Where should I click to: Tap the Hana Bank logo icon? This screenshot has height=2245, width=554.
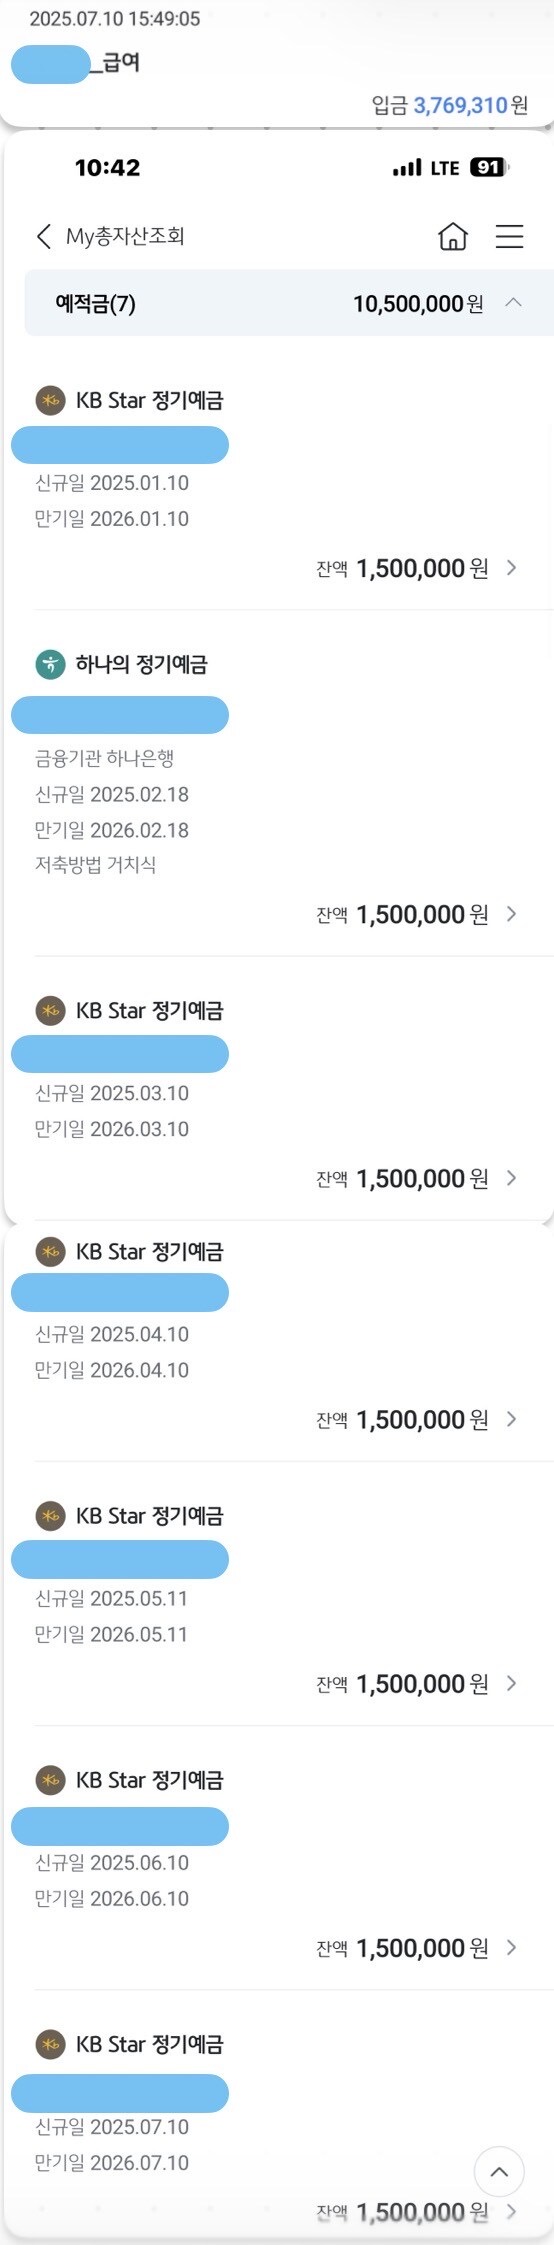[x=50, y=664]
